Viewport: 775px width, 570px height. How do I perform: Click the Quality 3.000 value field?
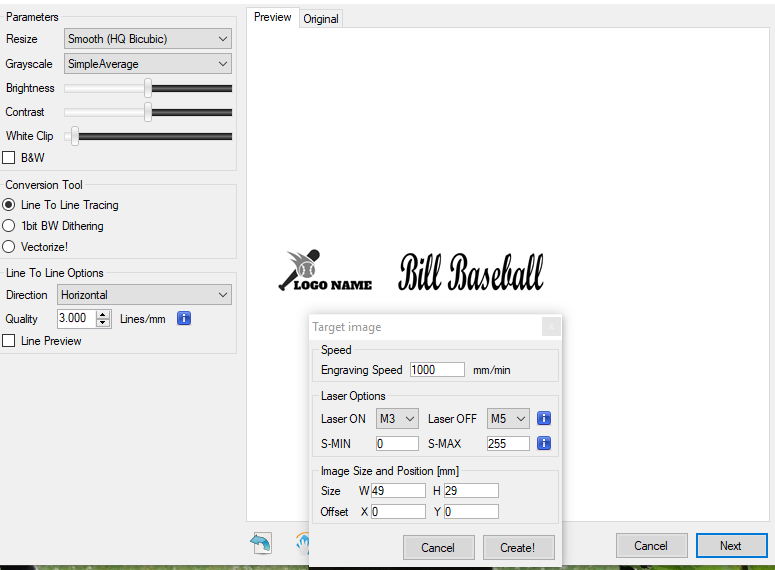[76, 318]
